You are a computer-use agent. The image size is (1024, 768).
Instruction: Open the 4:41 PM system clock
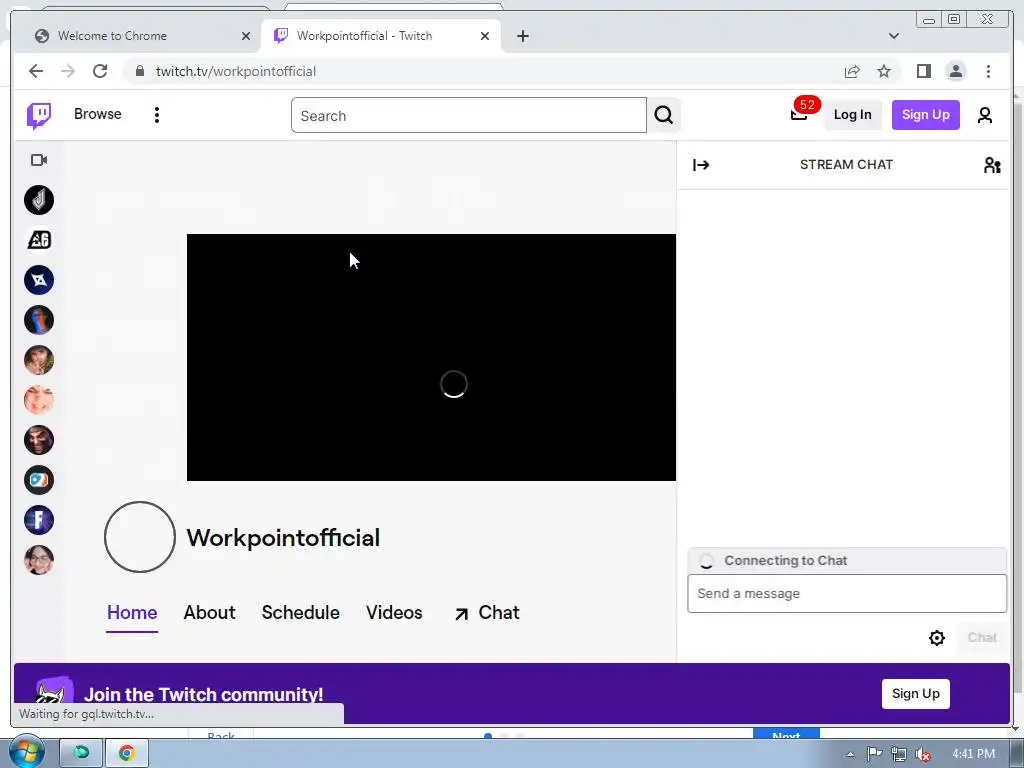pos(973,754)
